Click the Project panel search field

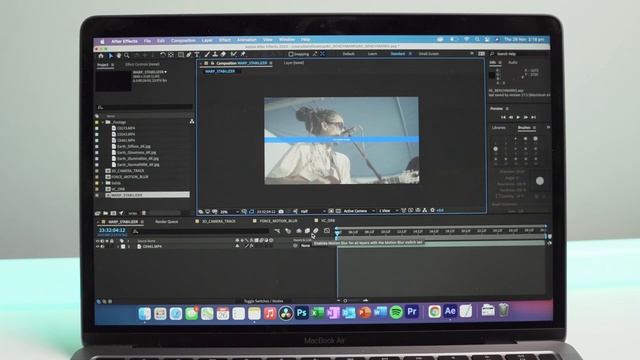click(144, 107)
